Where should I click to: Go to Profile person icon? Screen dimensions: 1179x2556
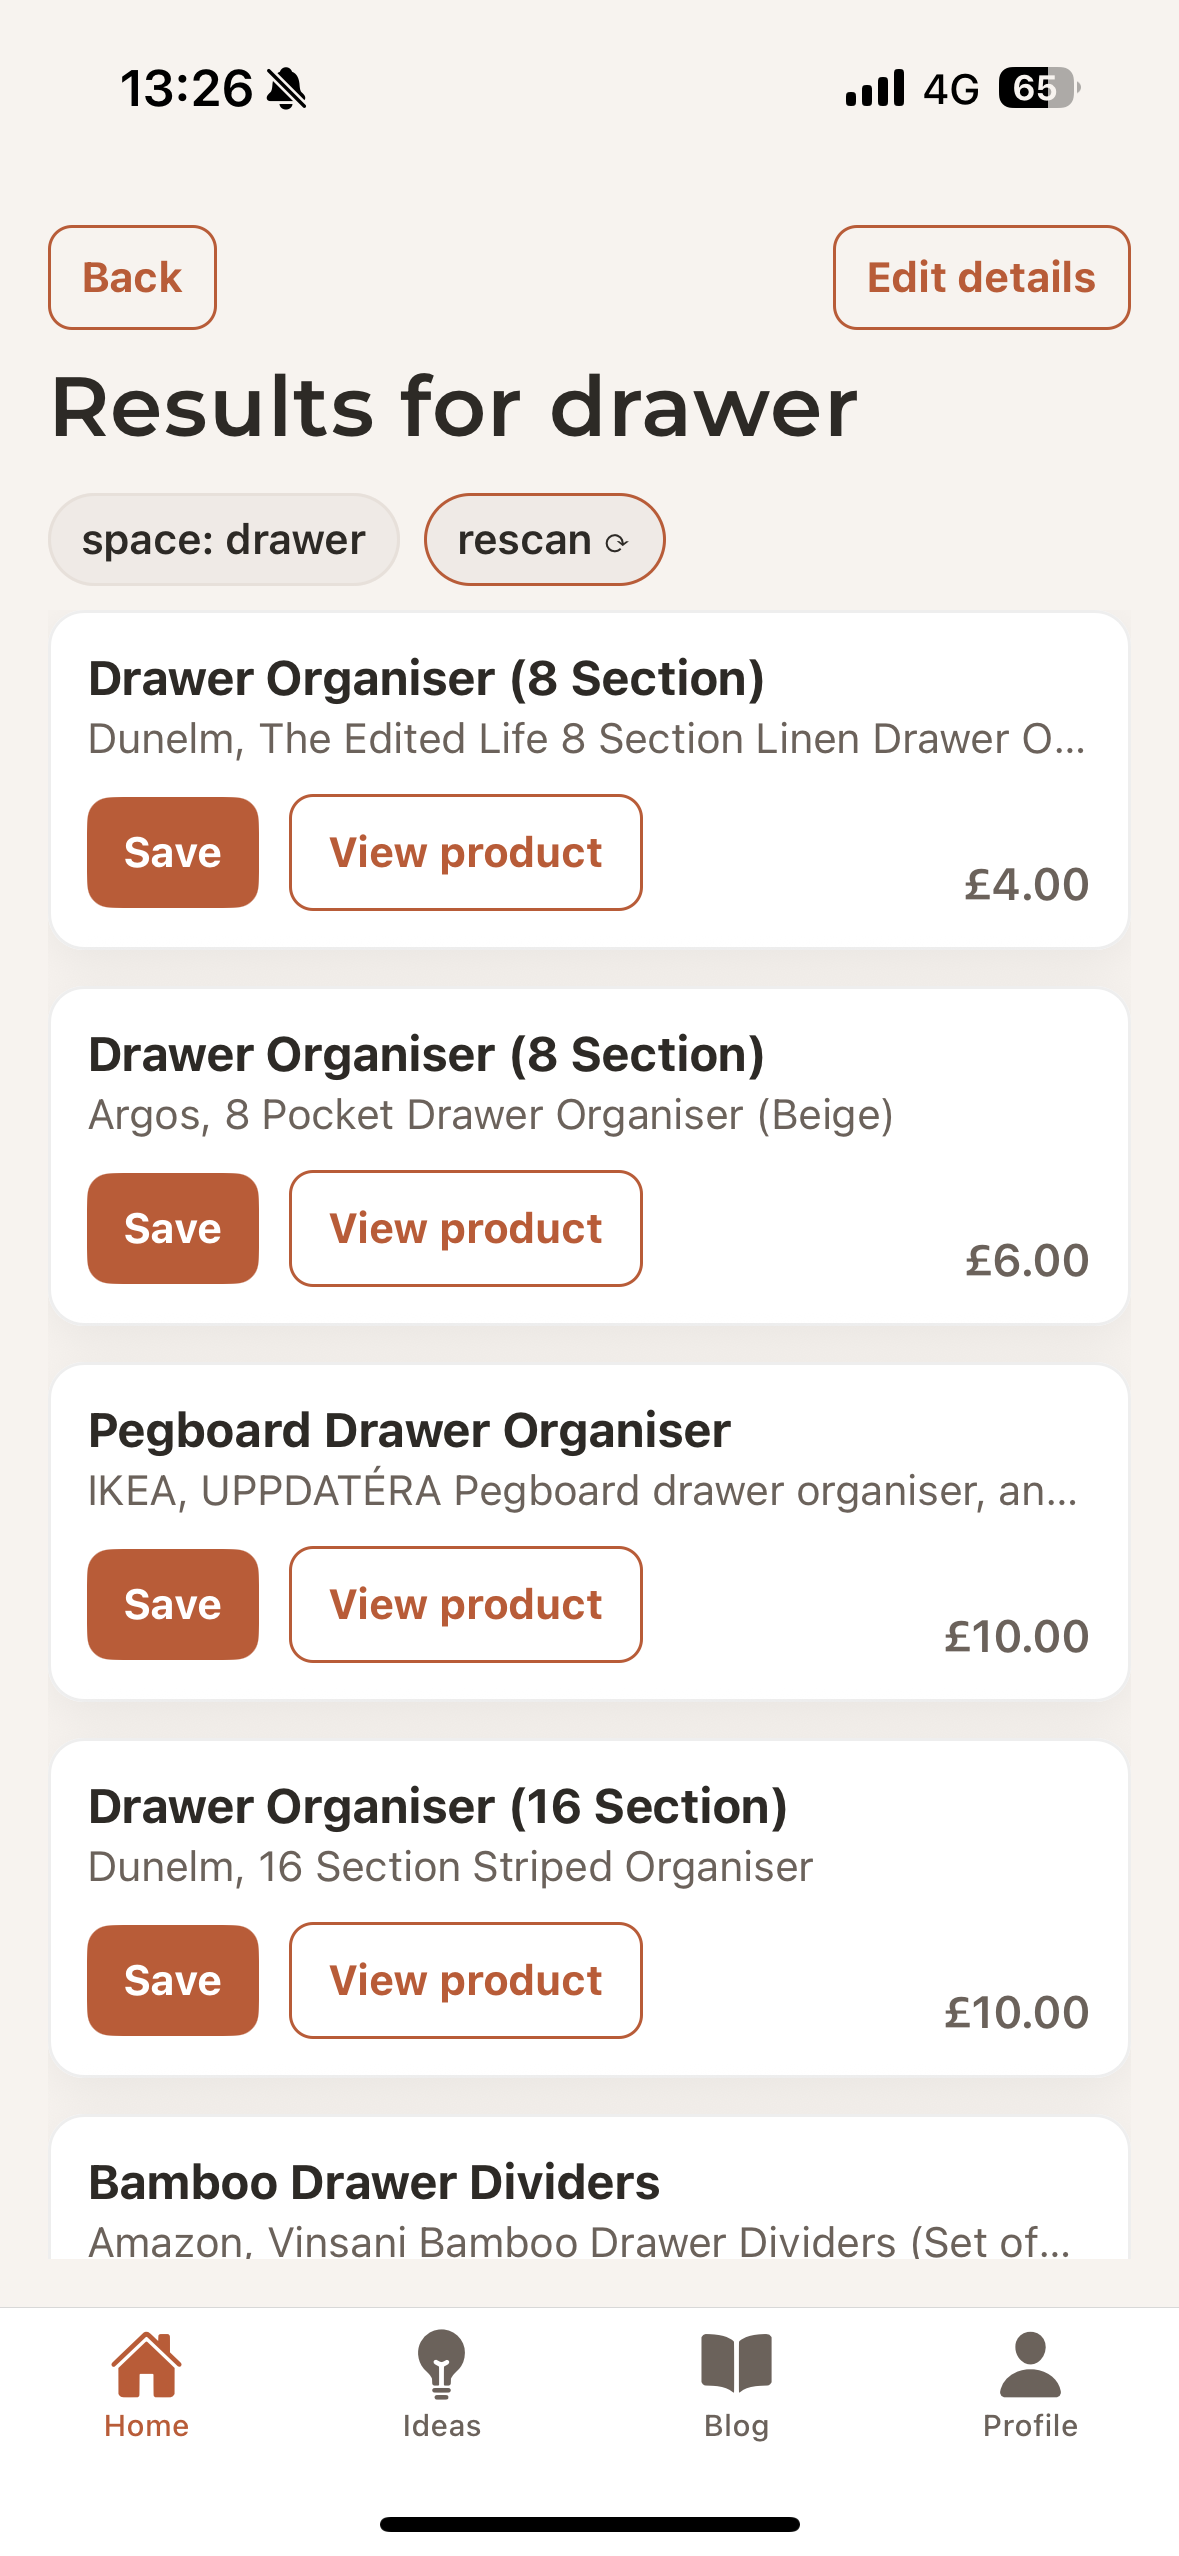1030,2364
